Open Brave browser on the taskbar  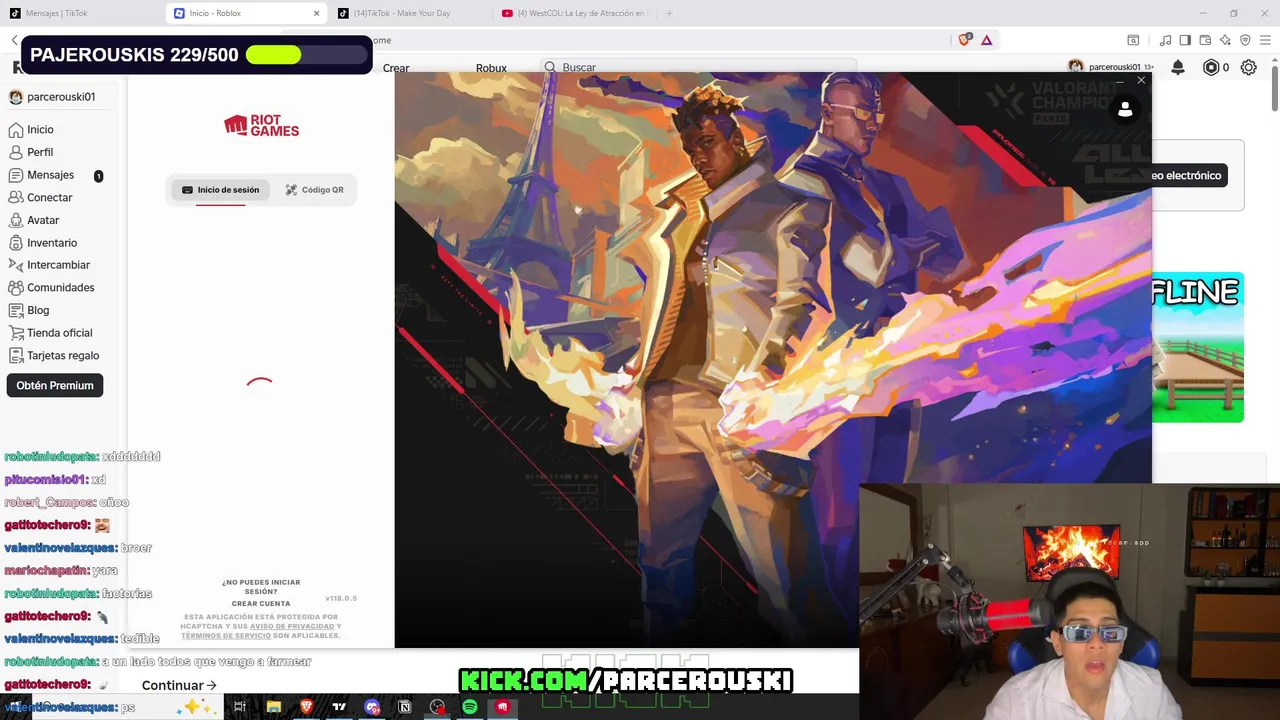coord(306,707)
